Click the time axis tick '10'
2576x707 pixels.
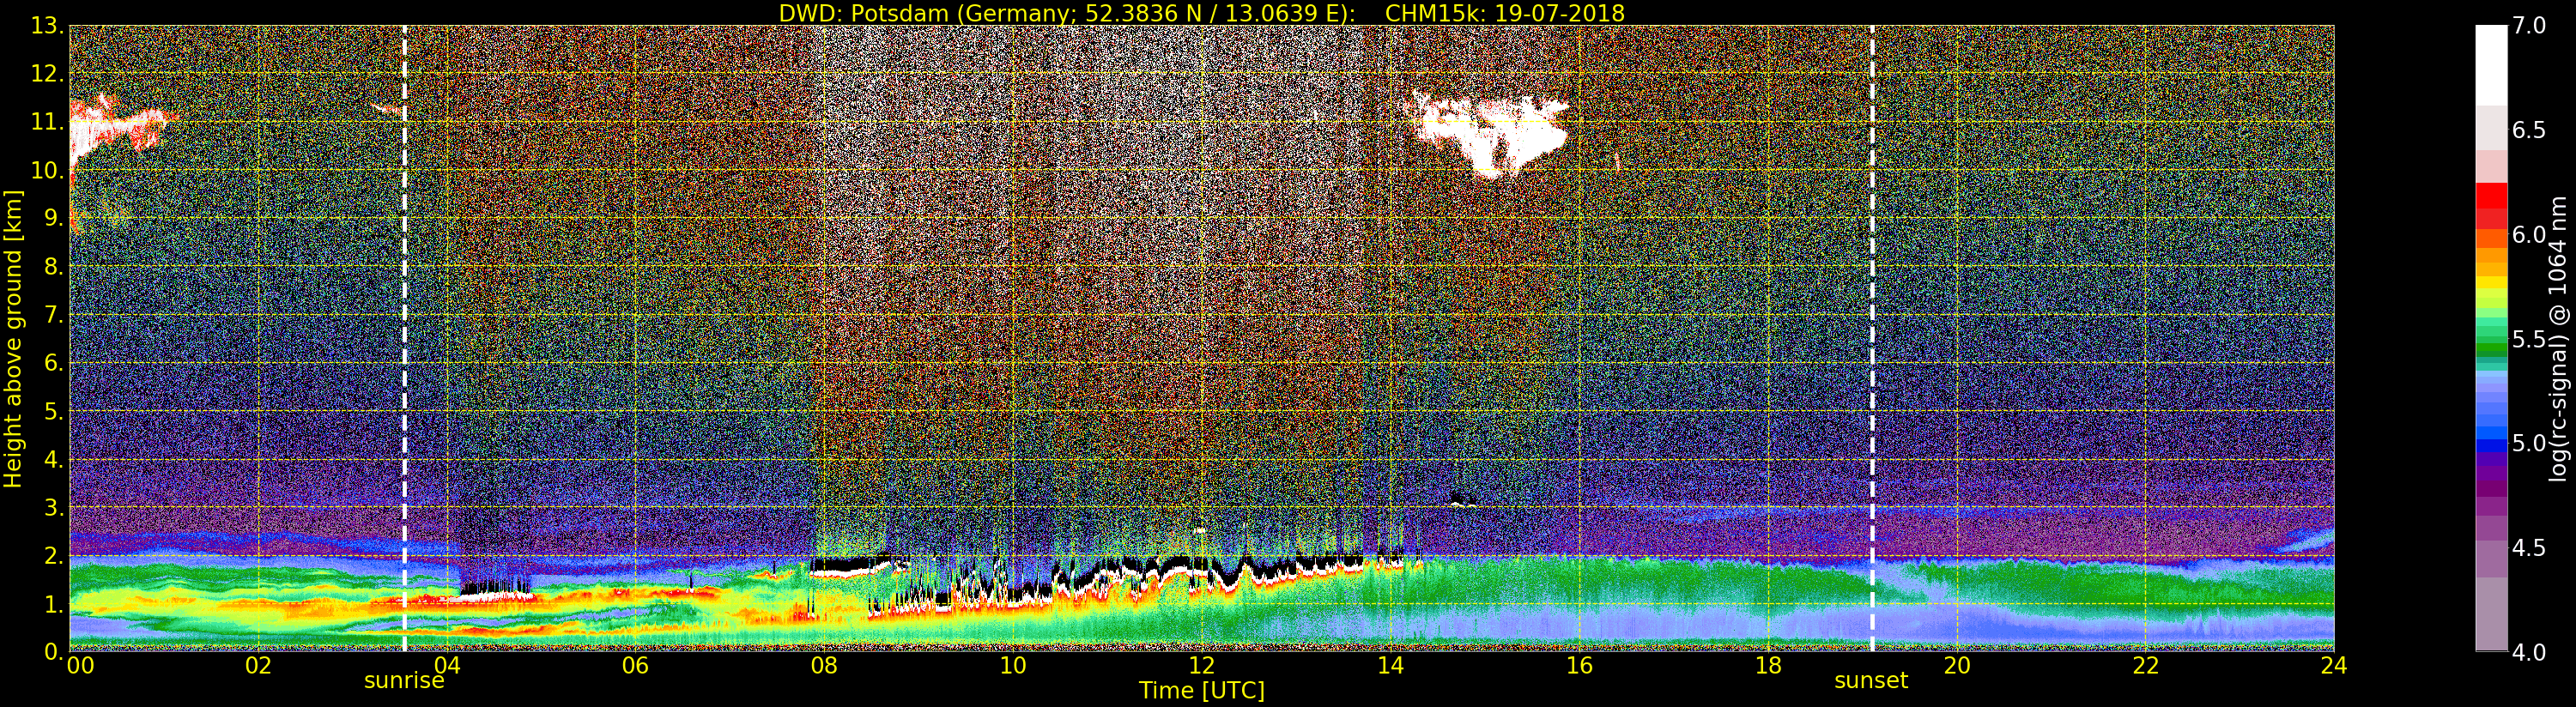(1013, 666)
